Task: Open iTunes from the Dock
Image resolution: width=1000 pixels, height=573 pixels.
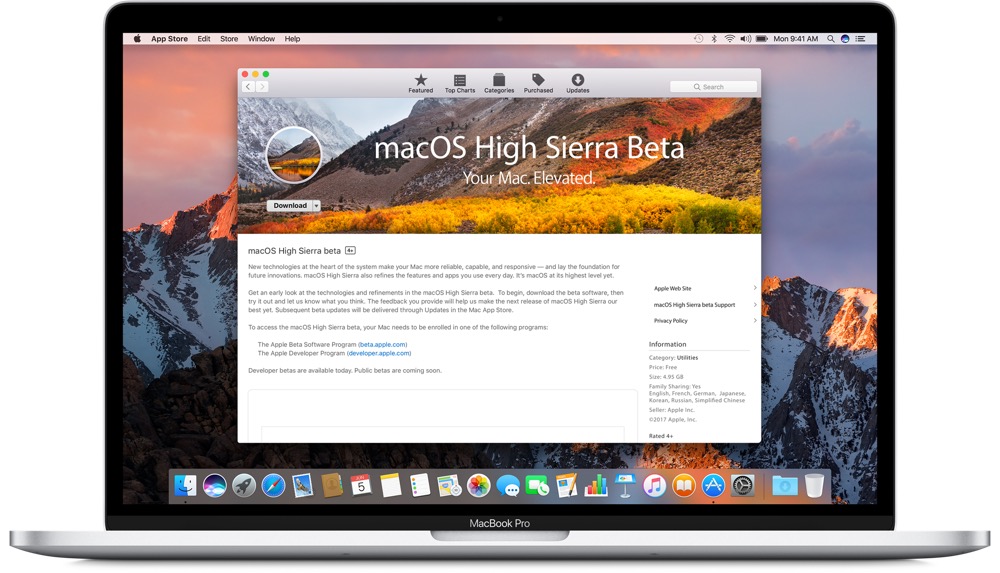Action: pyautogui.click(x=654, y=486)
